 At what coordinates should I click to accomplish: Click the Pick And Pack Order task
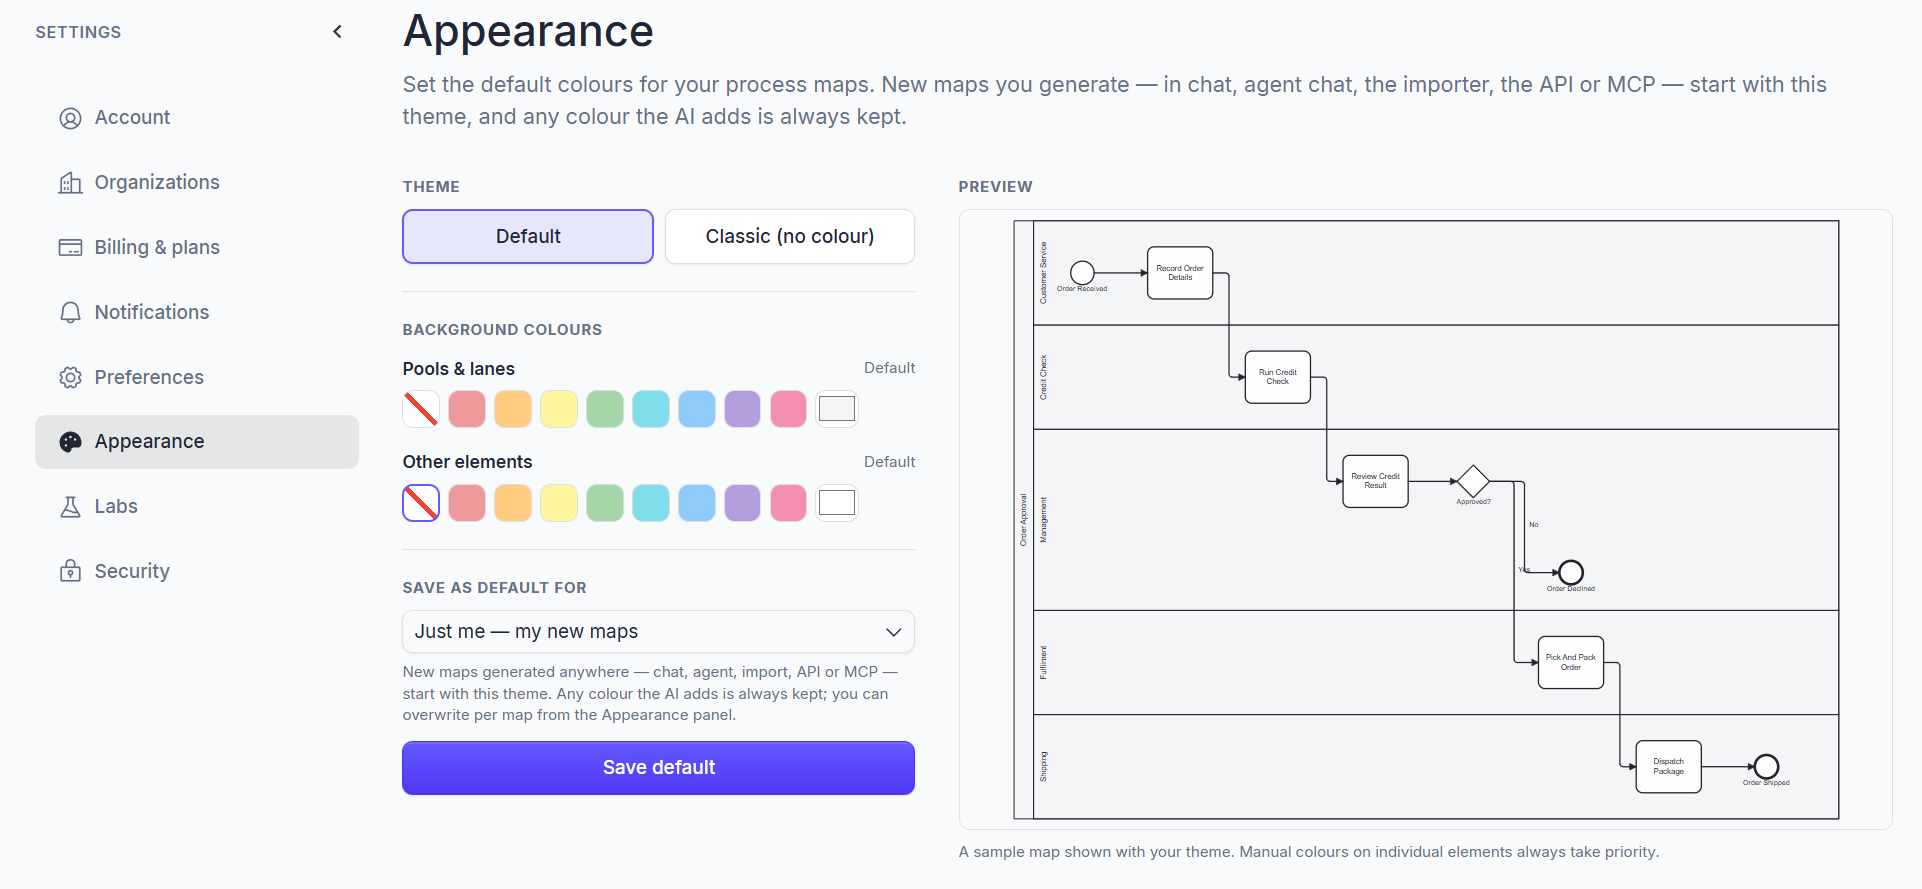(x=1571, y=662)
